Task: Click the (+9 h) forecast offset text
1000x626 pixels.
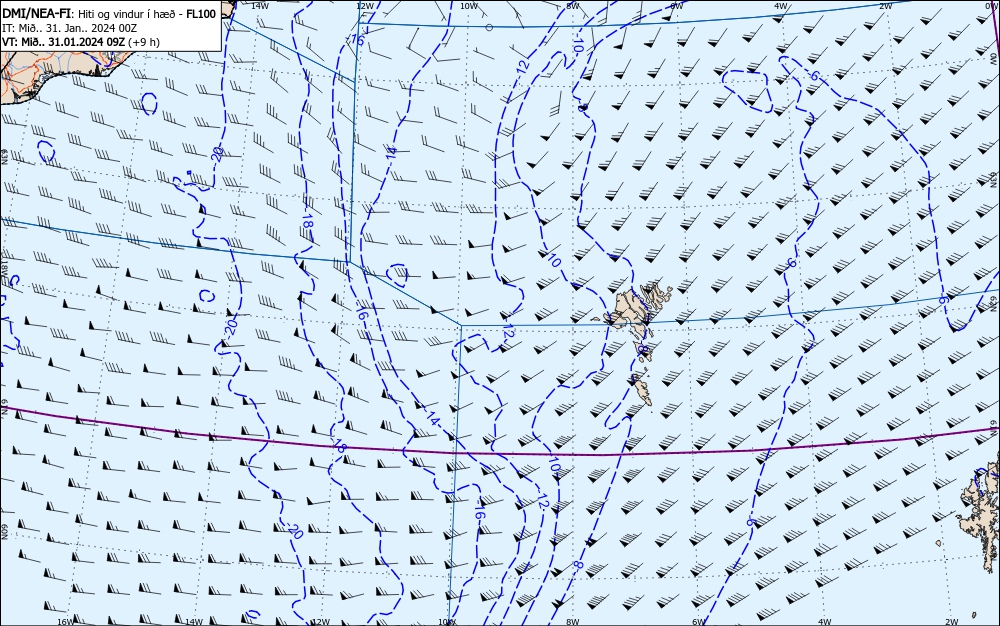Action: coord(143,42)
